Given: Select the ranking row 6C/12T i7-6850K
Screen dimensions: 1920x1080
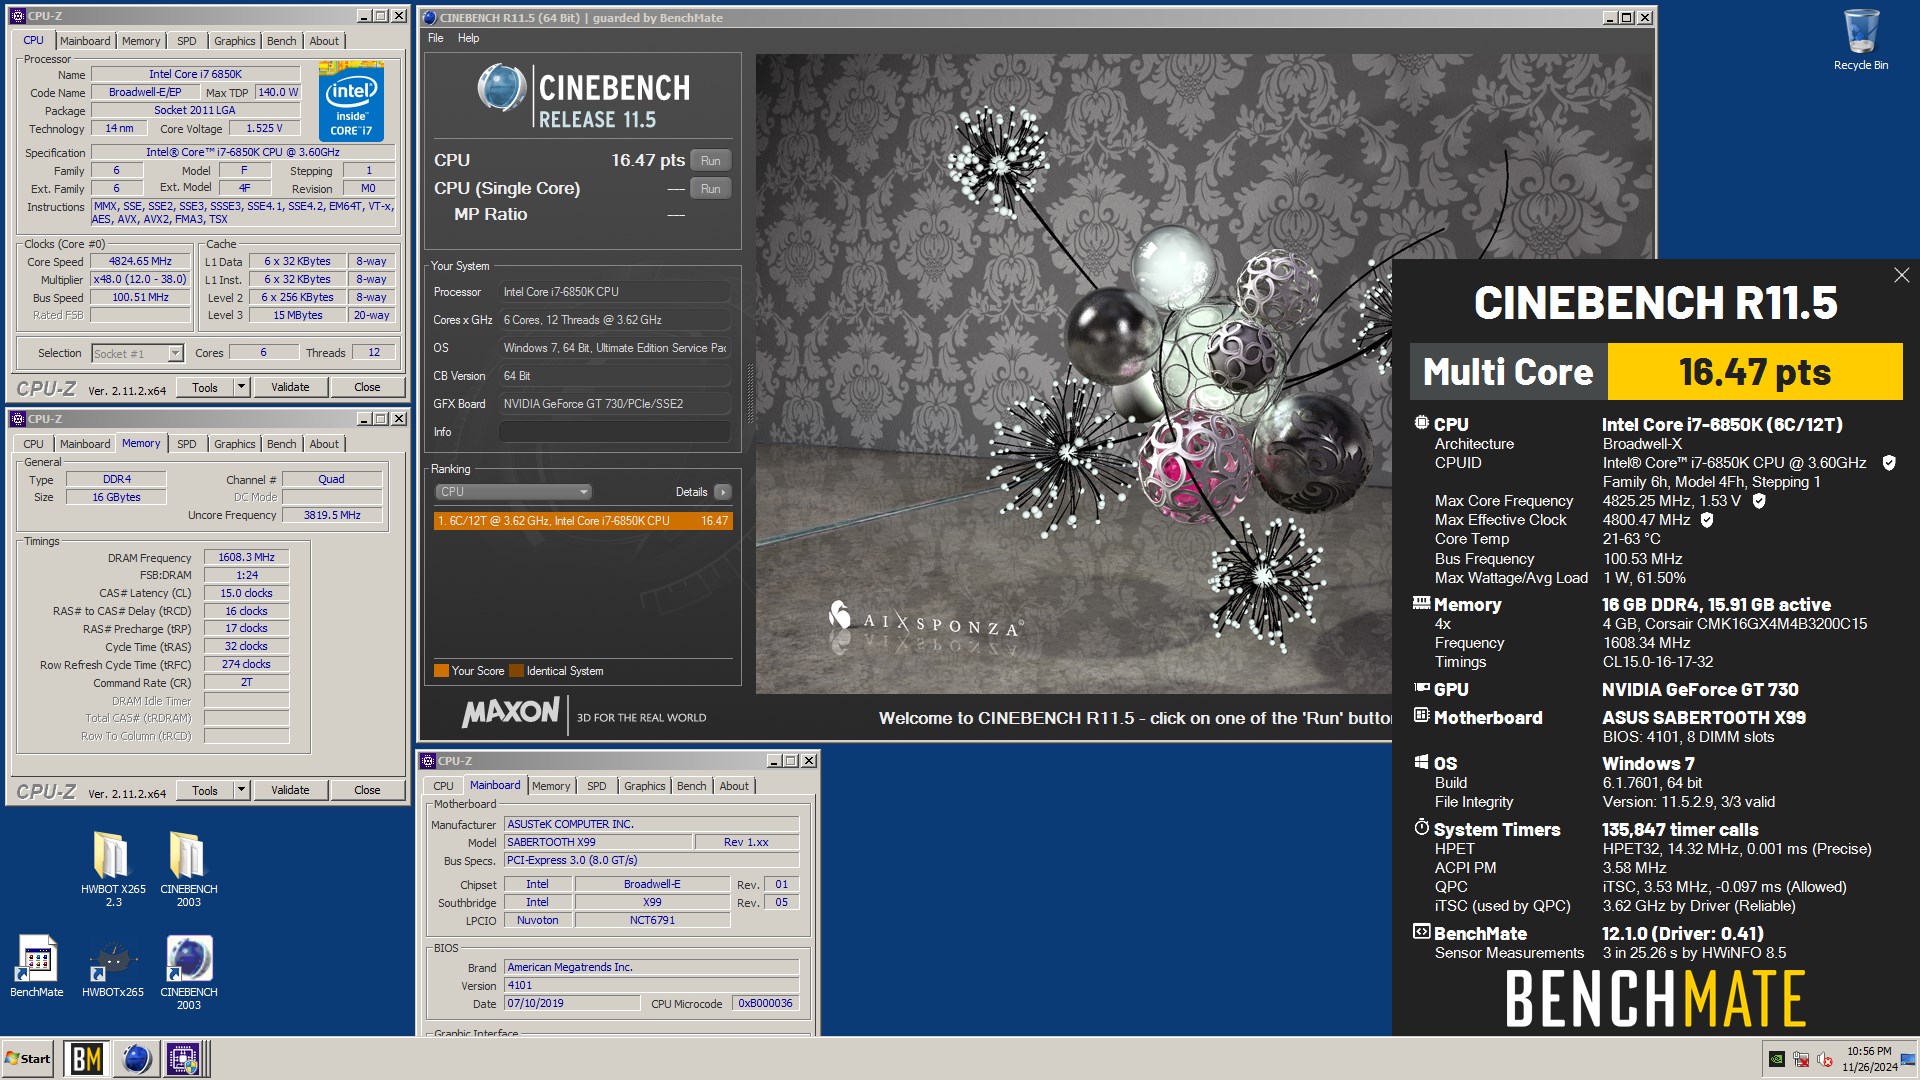Looking at the screenshot, I should [x=583, y=521].
